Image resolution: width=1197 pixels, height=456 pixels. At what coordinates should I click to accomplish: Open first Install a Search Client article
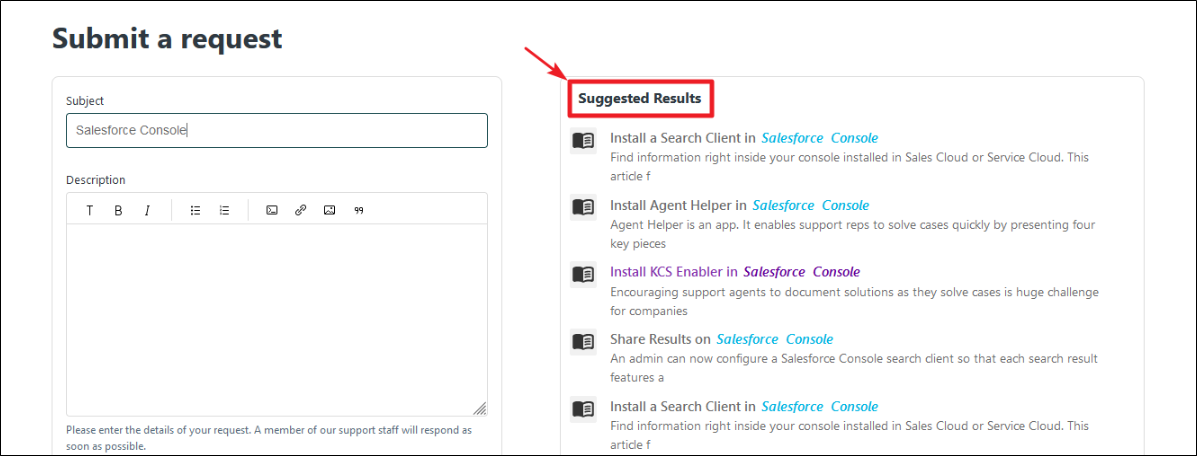743,138
